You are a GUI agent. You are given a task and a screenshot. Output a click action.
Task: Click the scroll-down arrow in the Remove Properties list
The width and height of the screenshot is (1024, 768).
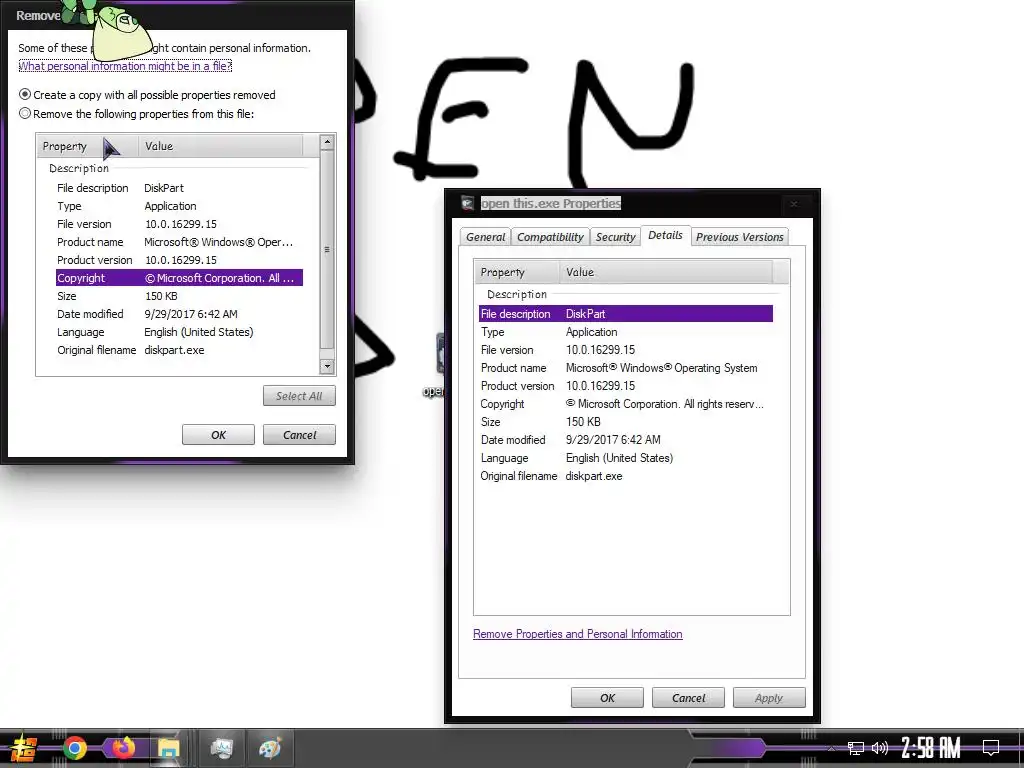coord(327,366)
